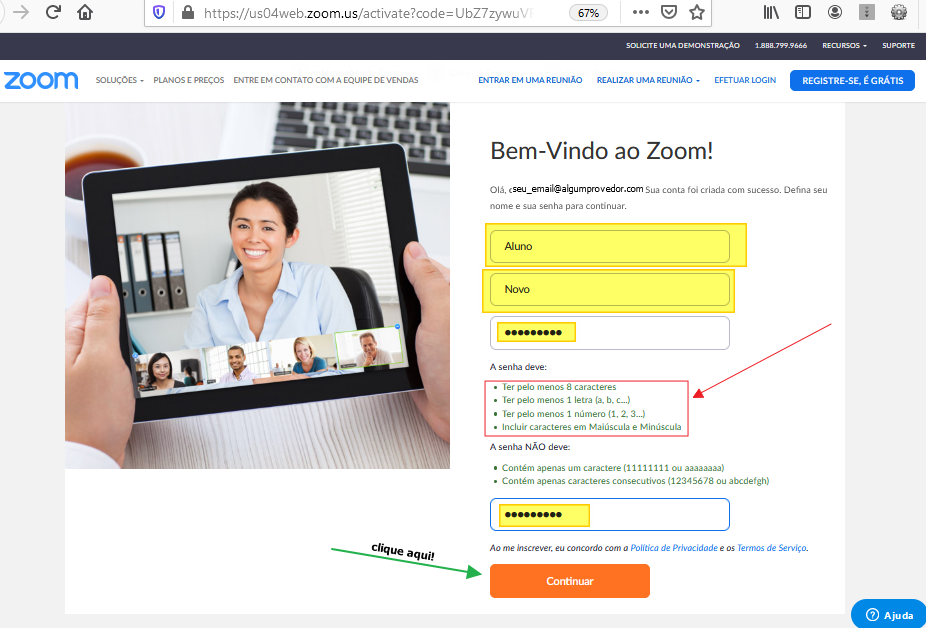This screenshot has height=628, width=926.
Task: Open ENTRE EM CONTATO COM A EQUIPE DE VENDAS
Action: click(326, 80)
